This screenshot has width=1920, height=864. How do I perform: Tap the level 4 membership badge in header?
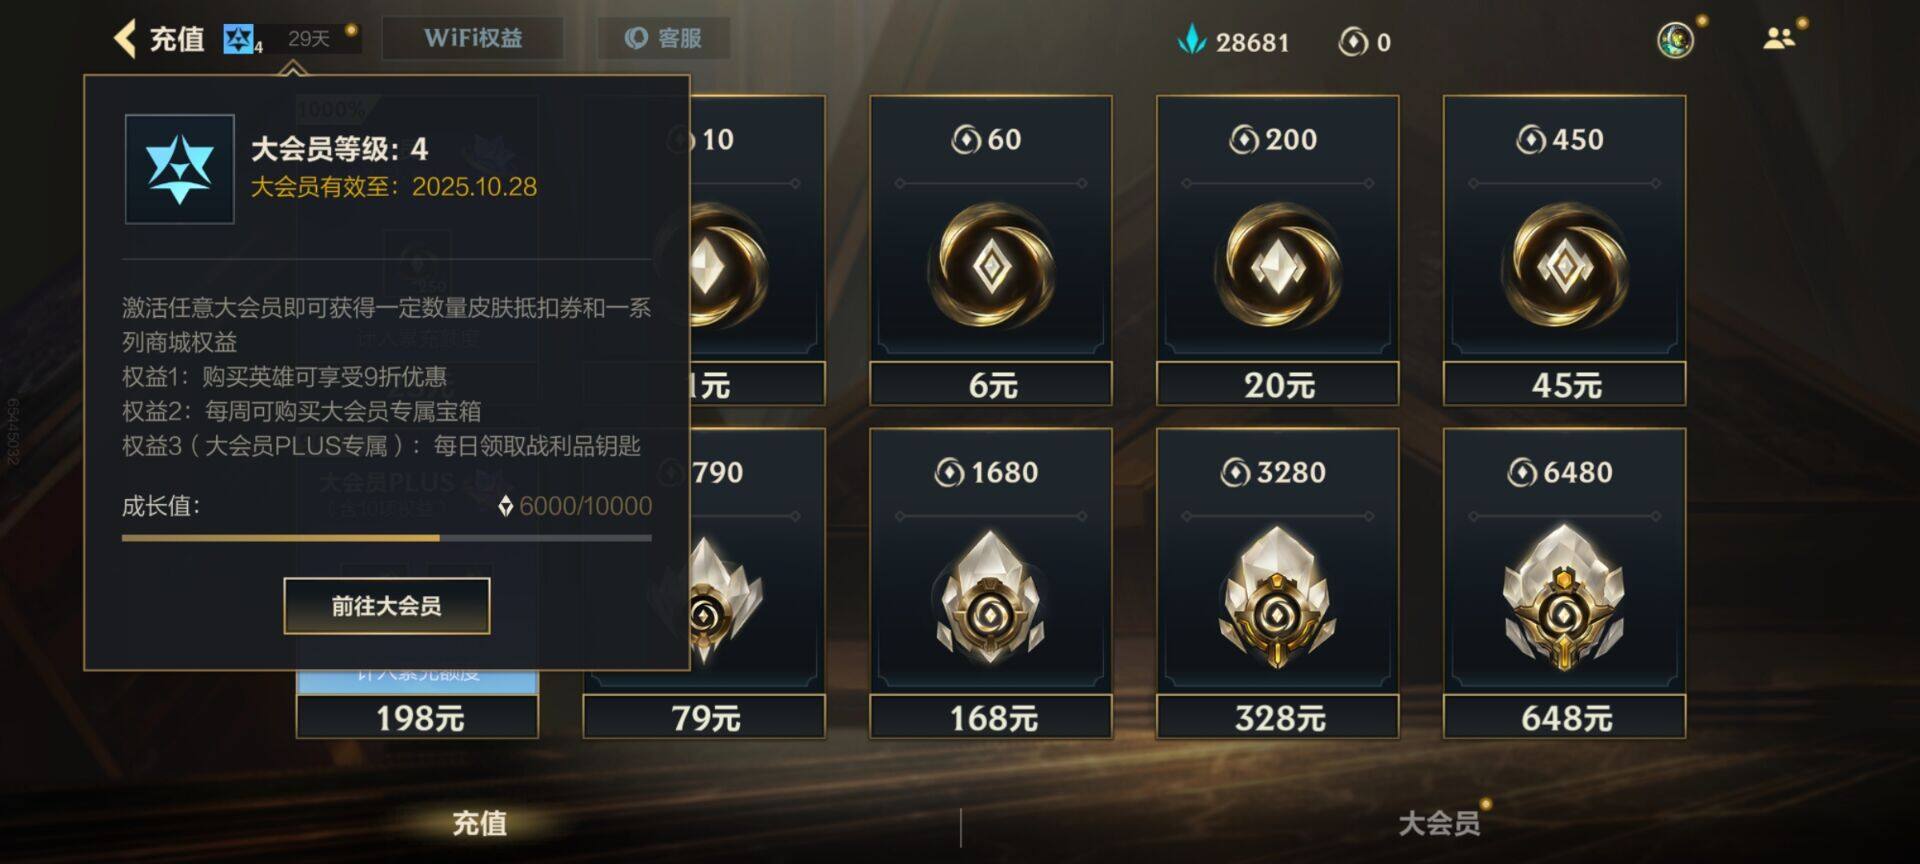click(x=242, y=39)
